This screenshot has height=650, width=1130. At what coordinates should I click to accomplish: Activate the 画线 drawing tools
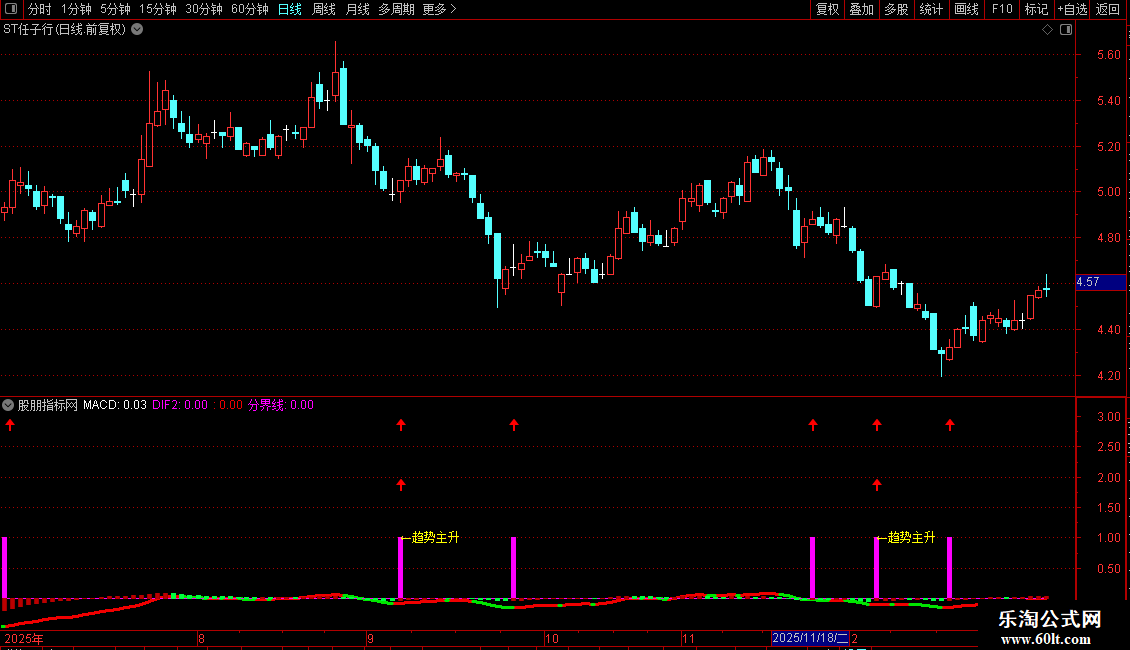point(966,9)
